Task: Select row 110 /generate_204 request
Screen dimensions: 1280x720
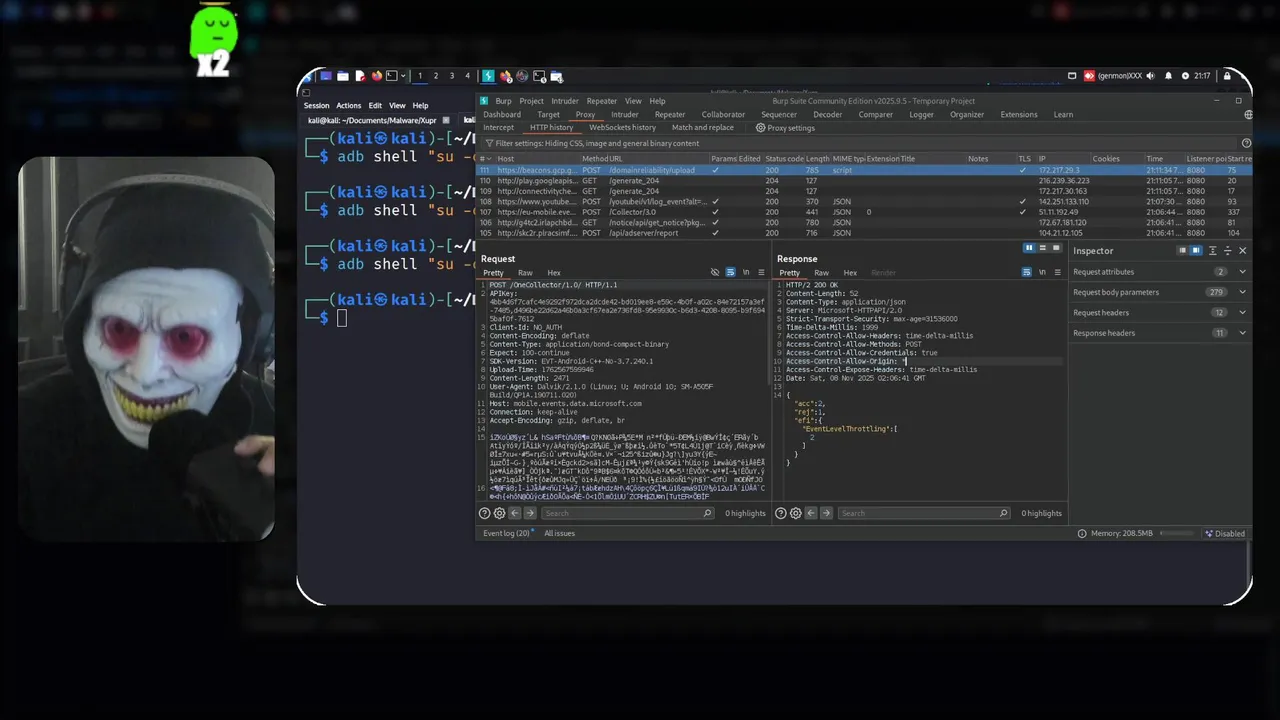Action: point(864,181)
